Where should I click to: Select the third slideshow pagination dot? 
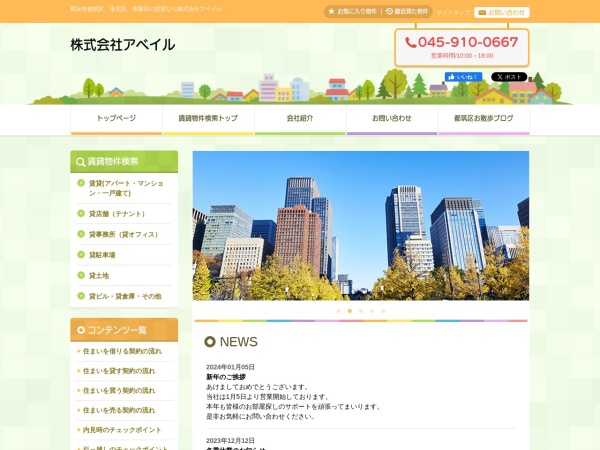pyautogui.click(x=361, y=311)
